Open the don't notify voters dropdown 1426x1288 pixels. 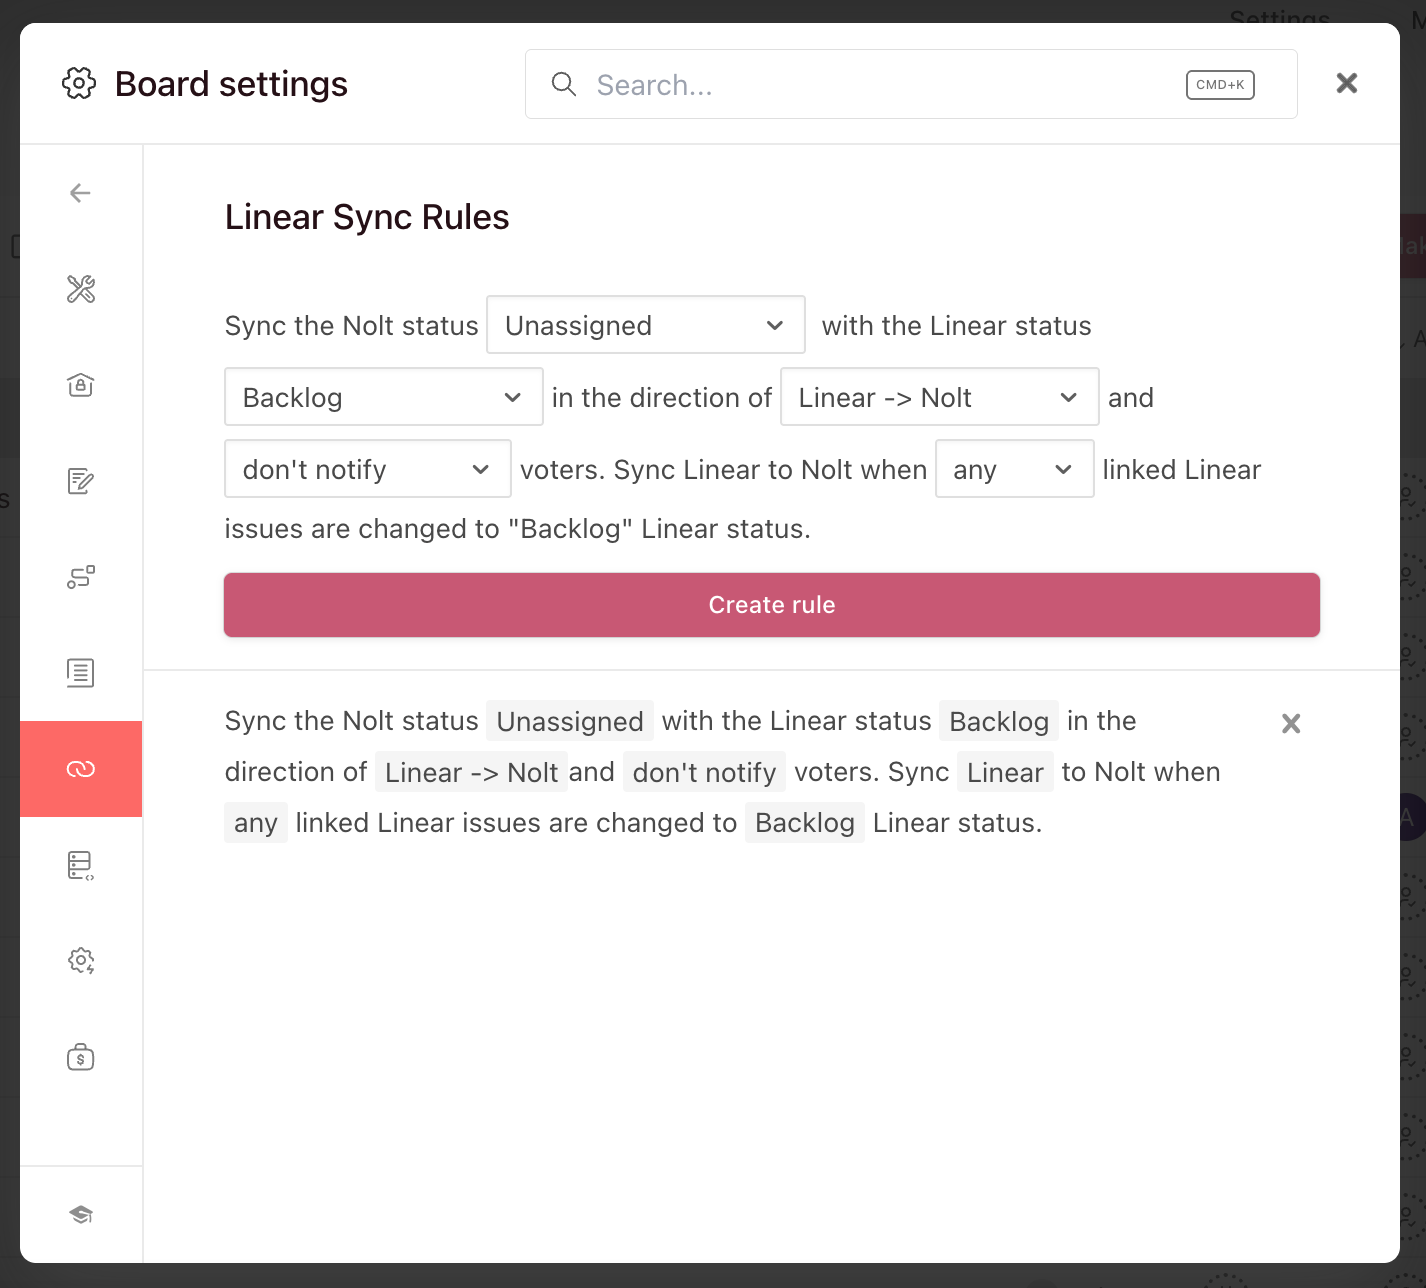coord(368,469)
